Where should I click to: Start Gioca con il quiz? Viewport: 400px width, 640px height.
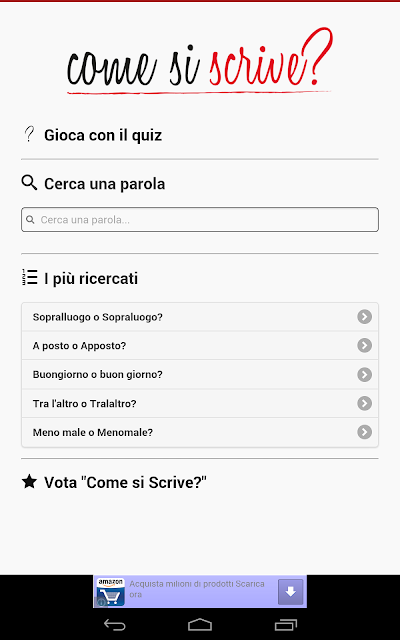(x=103, y=135)
